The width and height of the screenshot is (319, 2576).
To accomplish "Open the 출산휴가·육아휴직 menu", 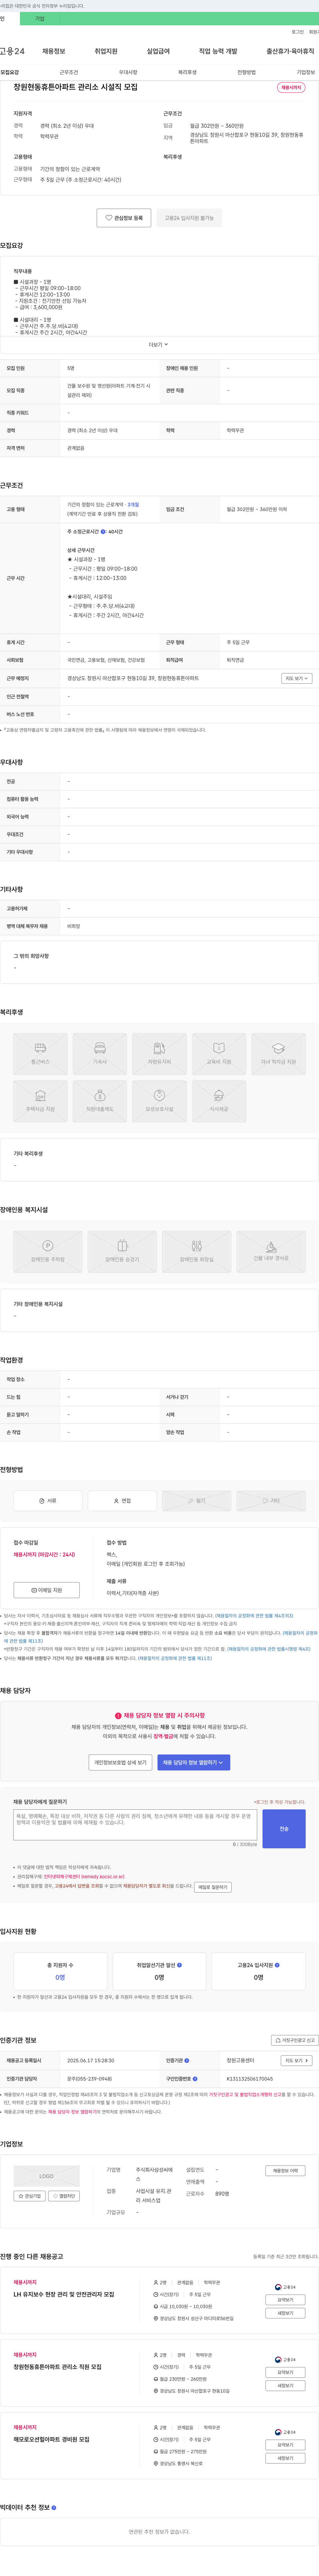I will (290, 51).
